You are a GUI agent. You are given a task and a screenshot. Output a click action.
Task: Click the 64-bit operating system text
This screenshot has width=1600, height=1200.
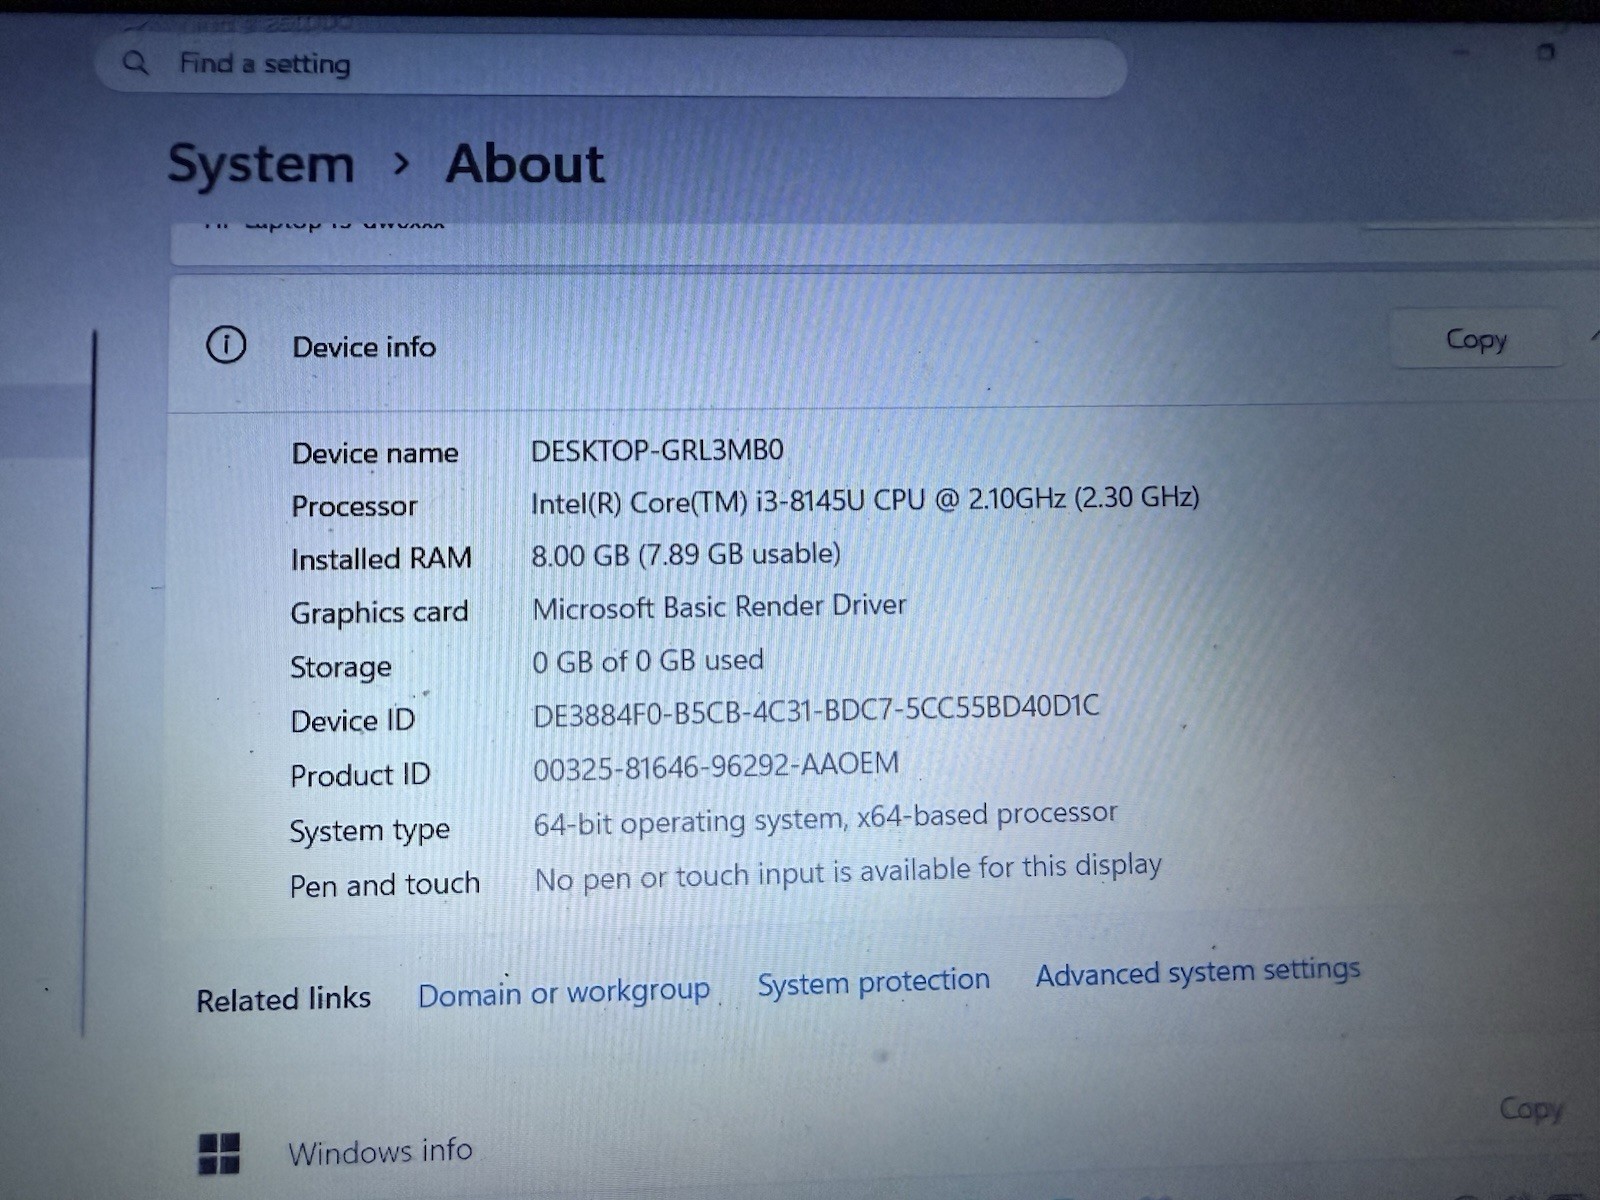tap(825, 819)
